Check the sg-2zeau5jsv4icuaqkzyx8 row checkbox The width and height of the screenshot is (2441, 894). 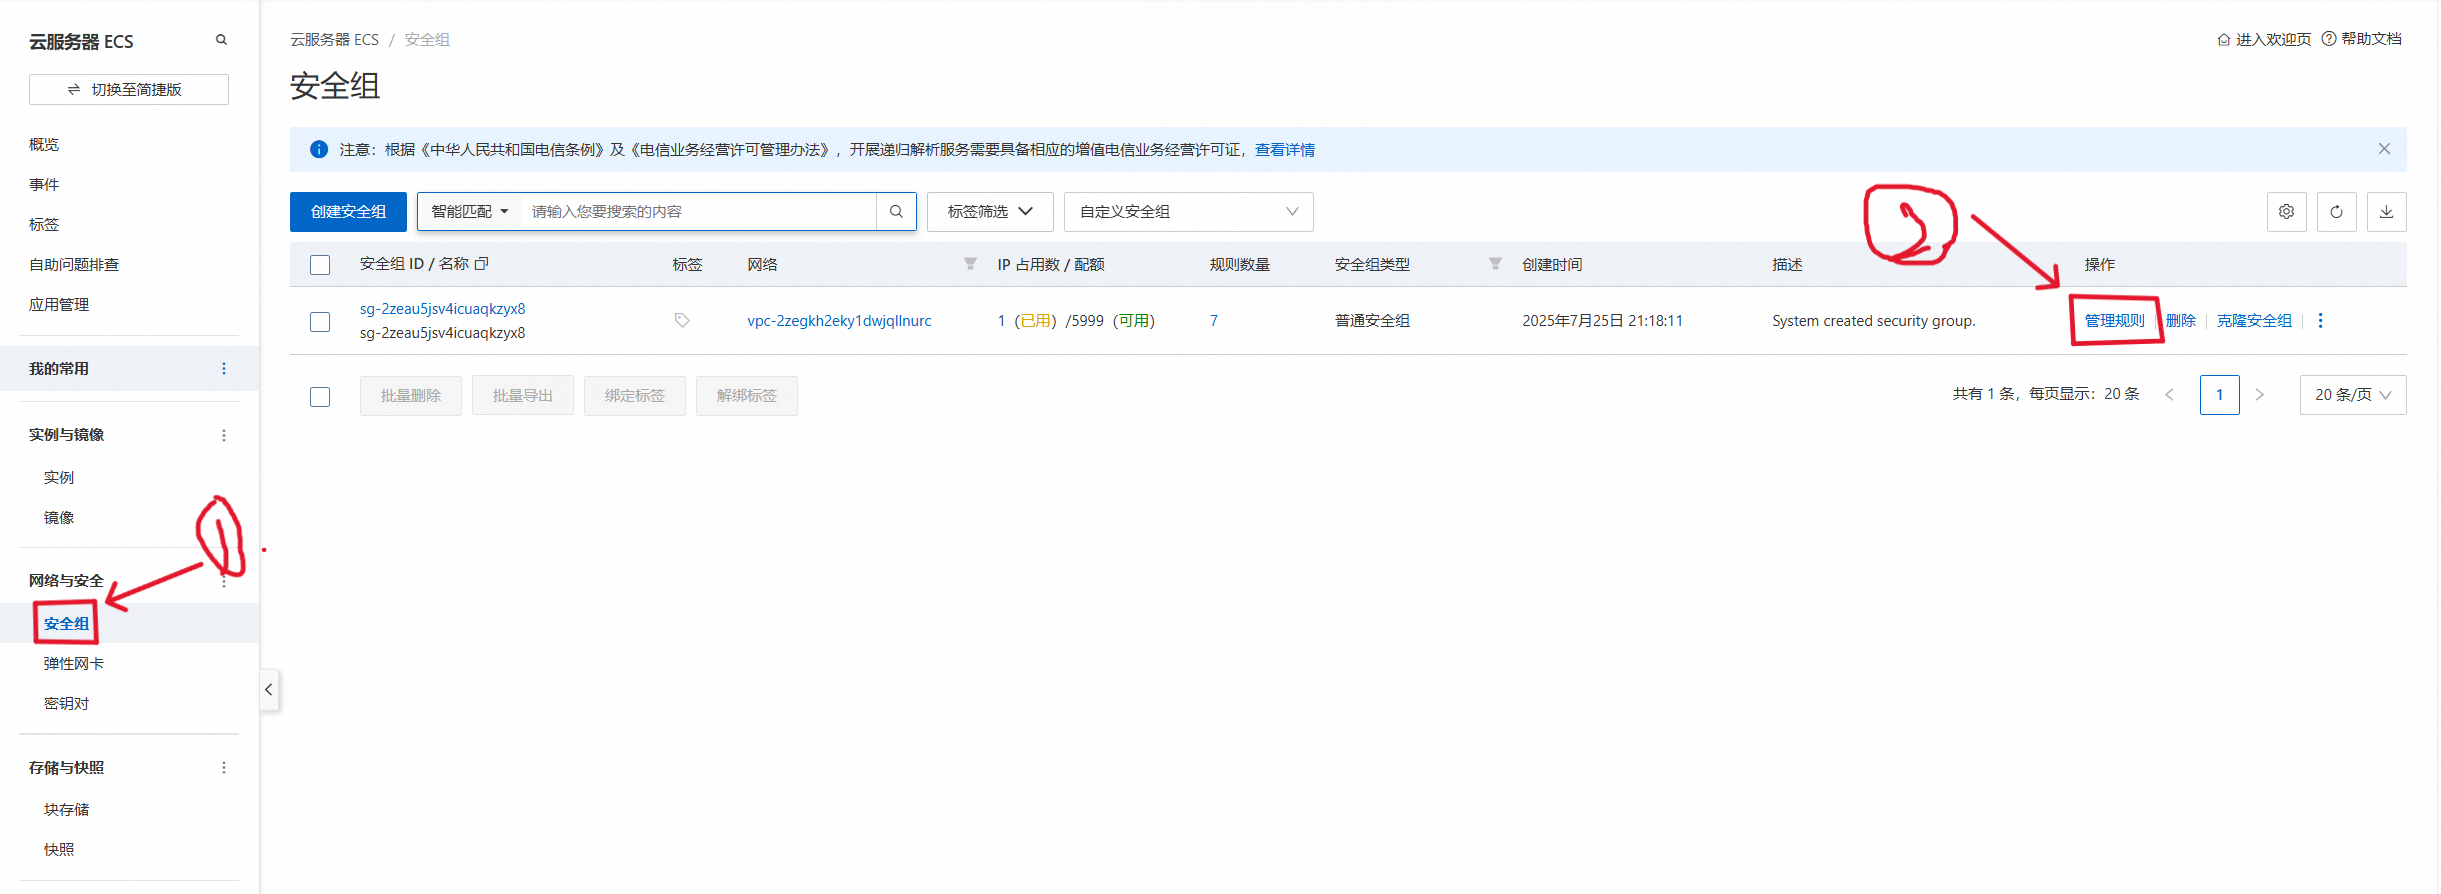(320, 322)
